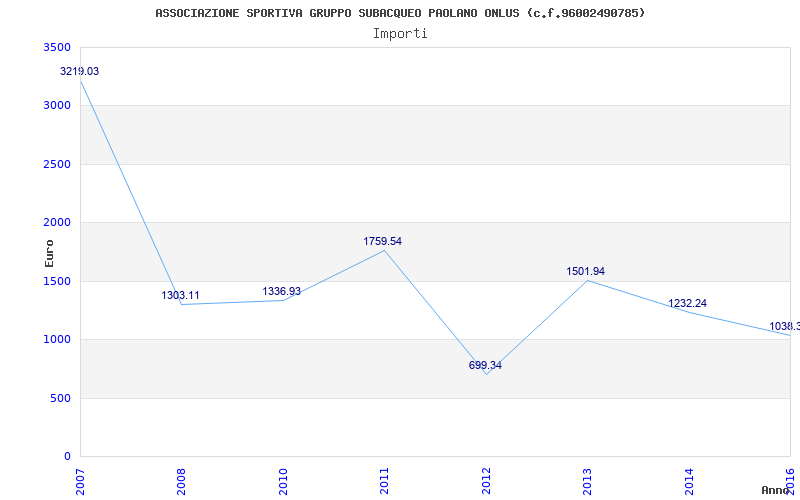Select the 2016 x-axis year label
800x500 pixels.
click(790, 482)
